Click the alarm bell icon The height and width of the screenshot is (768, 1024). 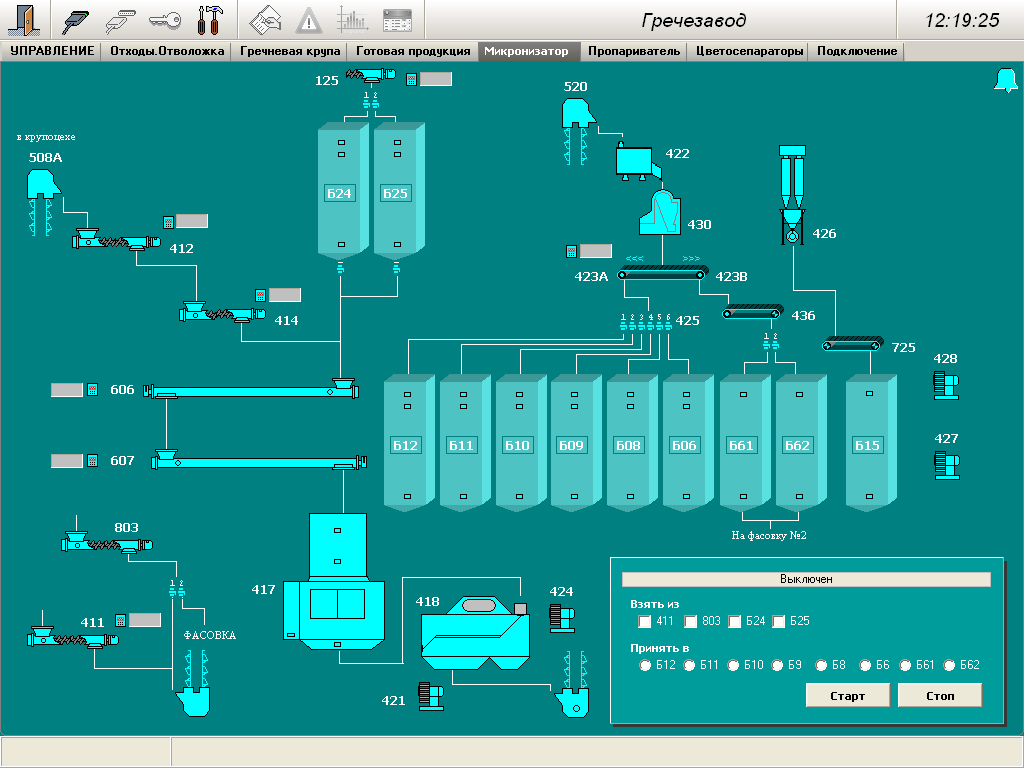[1004, 81]
